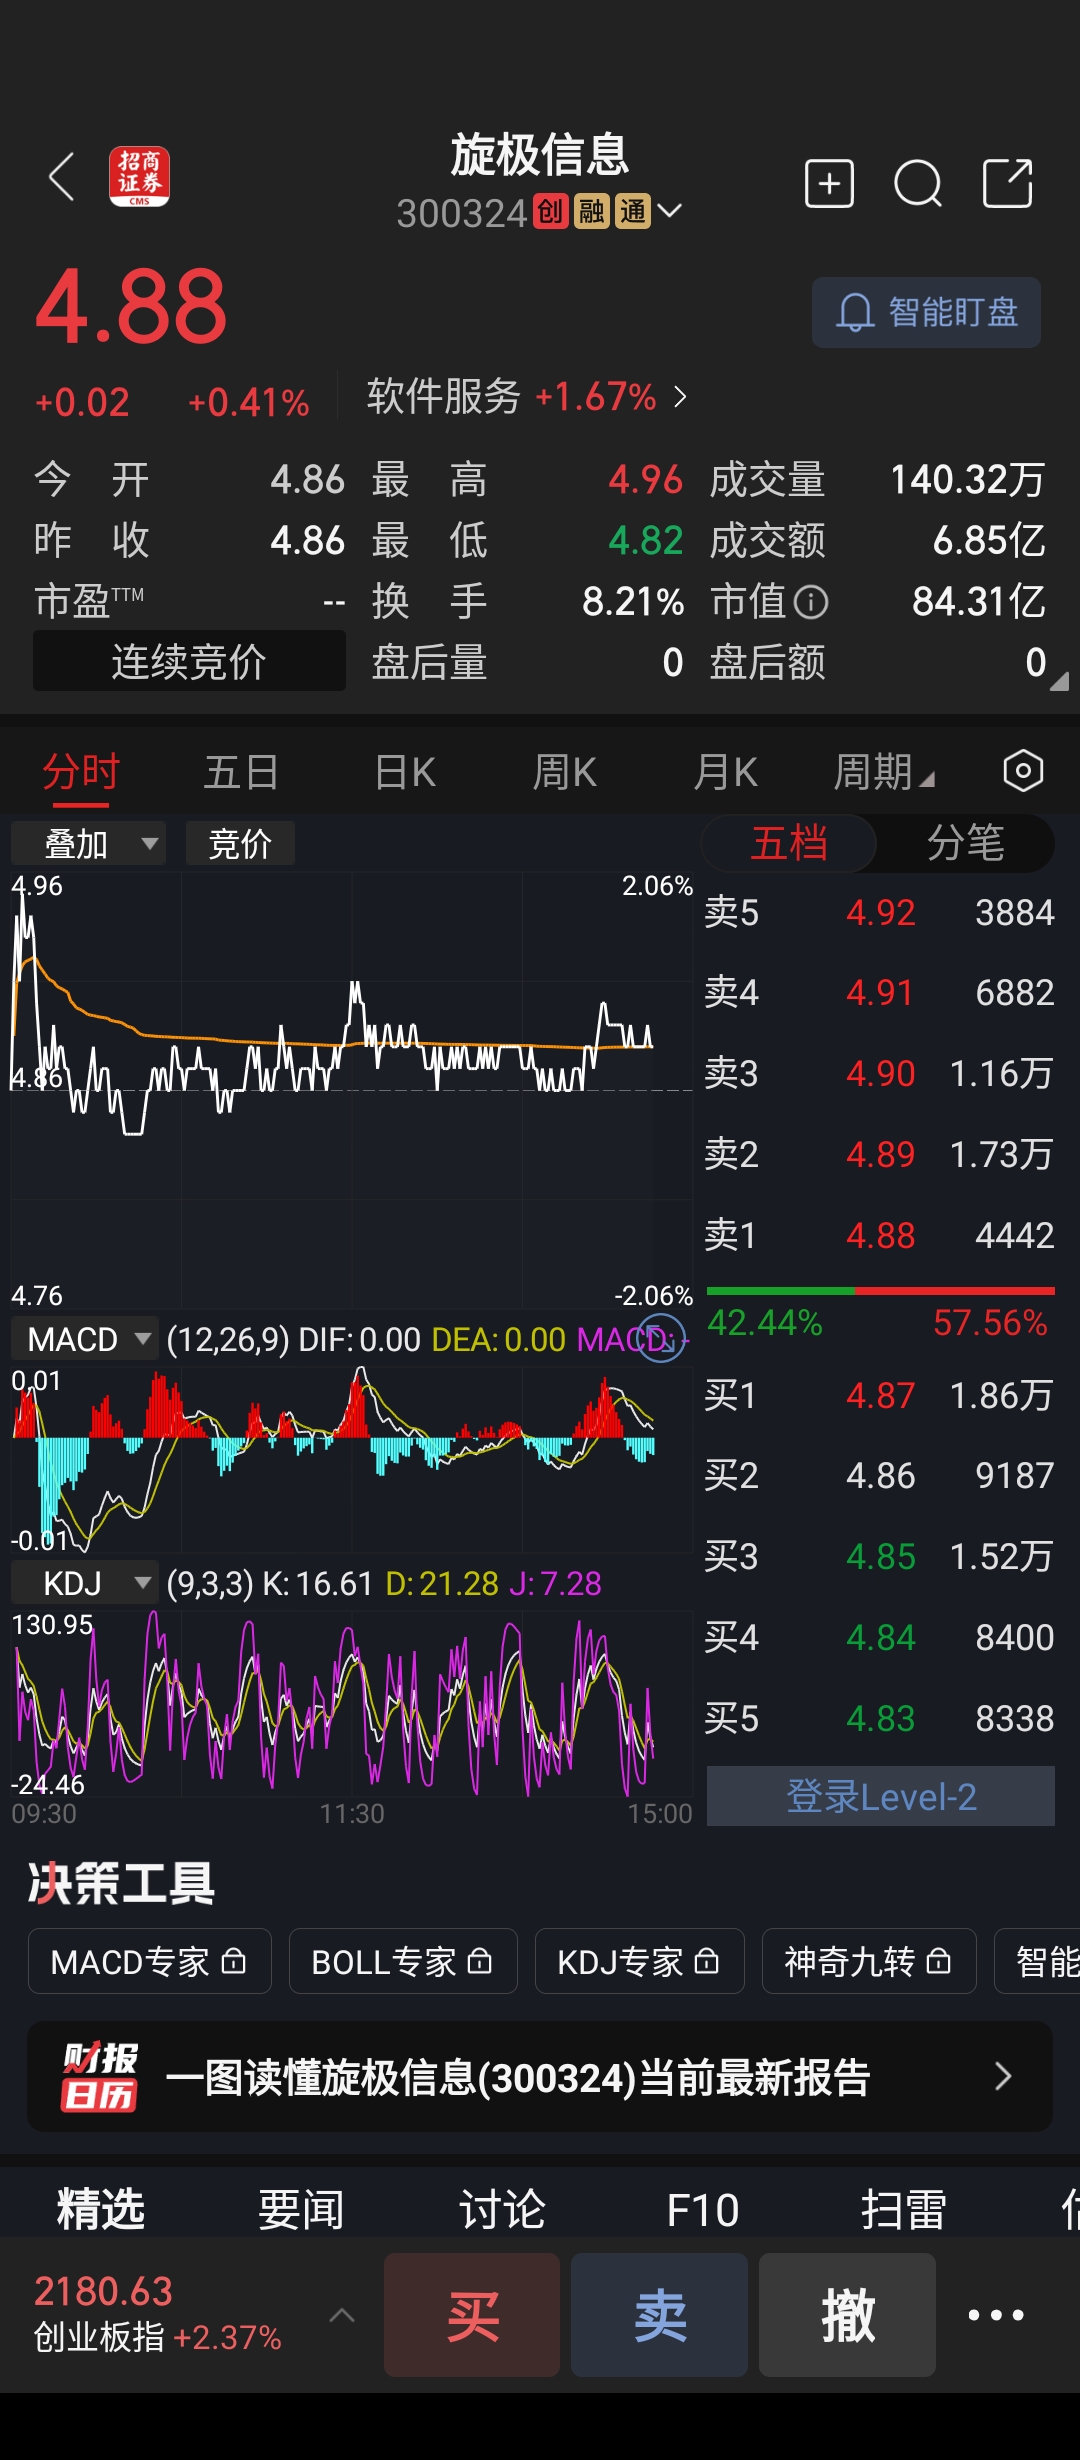Select the 精选 tab
The width and height of the screenshot is (1080, 2460).
click(101, 2209)
